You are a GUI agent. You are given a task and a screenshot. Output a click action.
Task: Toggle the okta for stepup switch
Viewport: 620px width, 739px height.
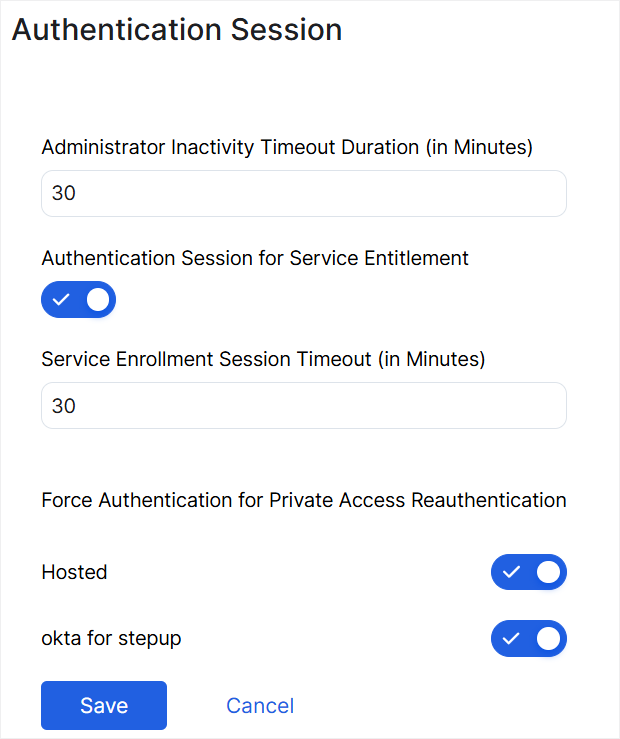tap(529, 638)
